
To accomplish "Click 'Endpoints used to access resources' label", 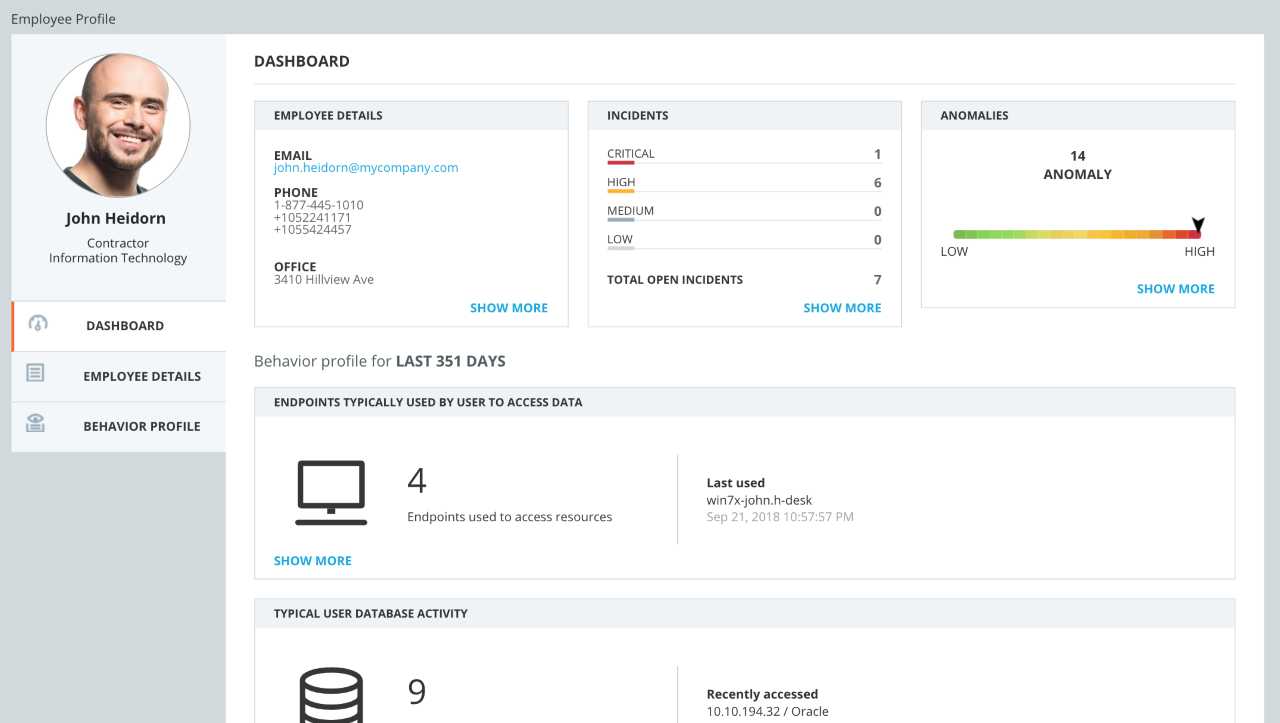I will click(510, 517).
